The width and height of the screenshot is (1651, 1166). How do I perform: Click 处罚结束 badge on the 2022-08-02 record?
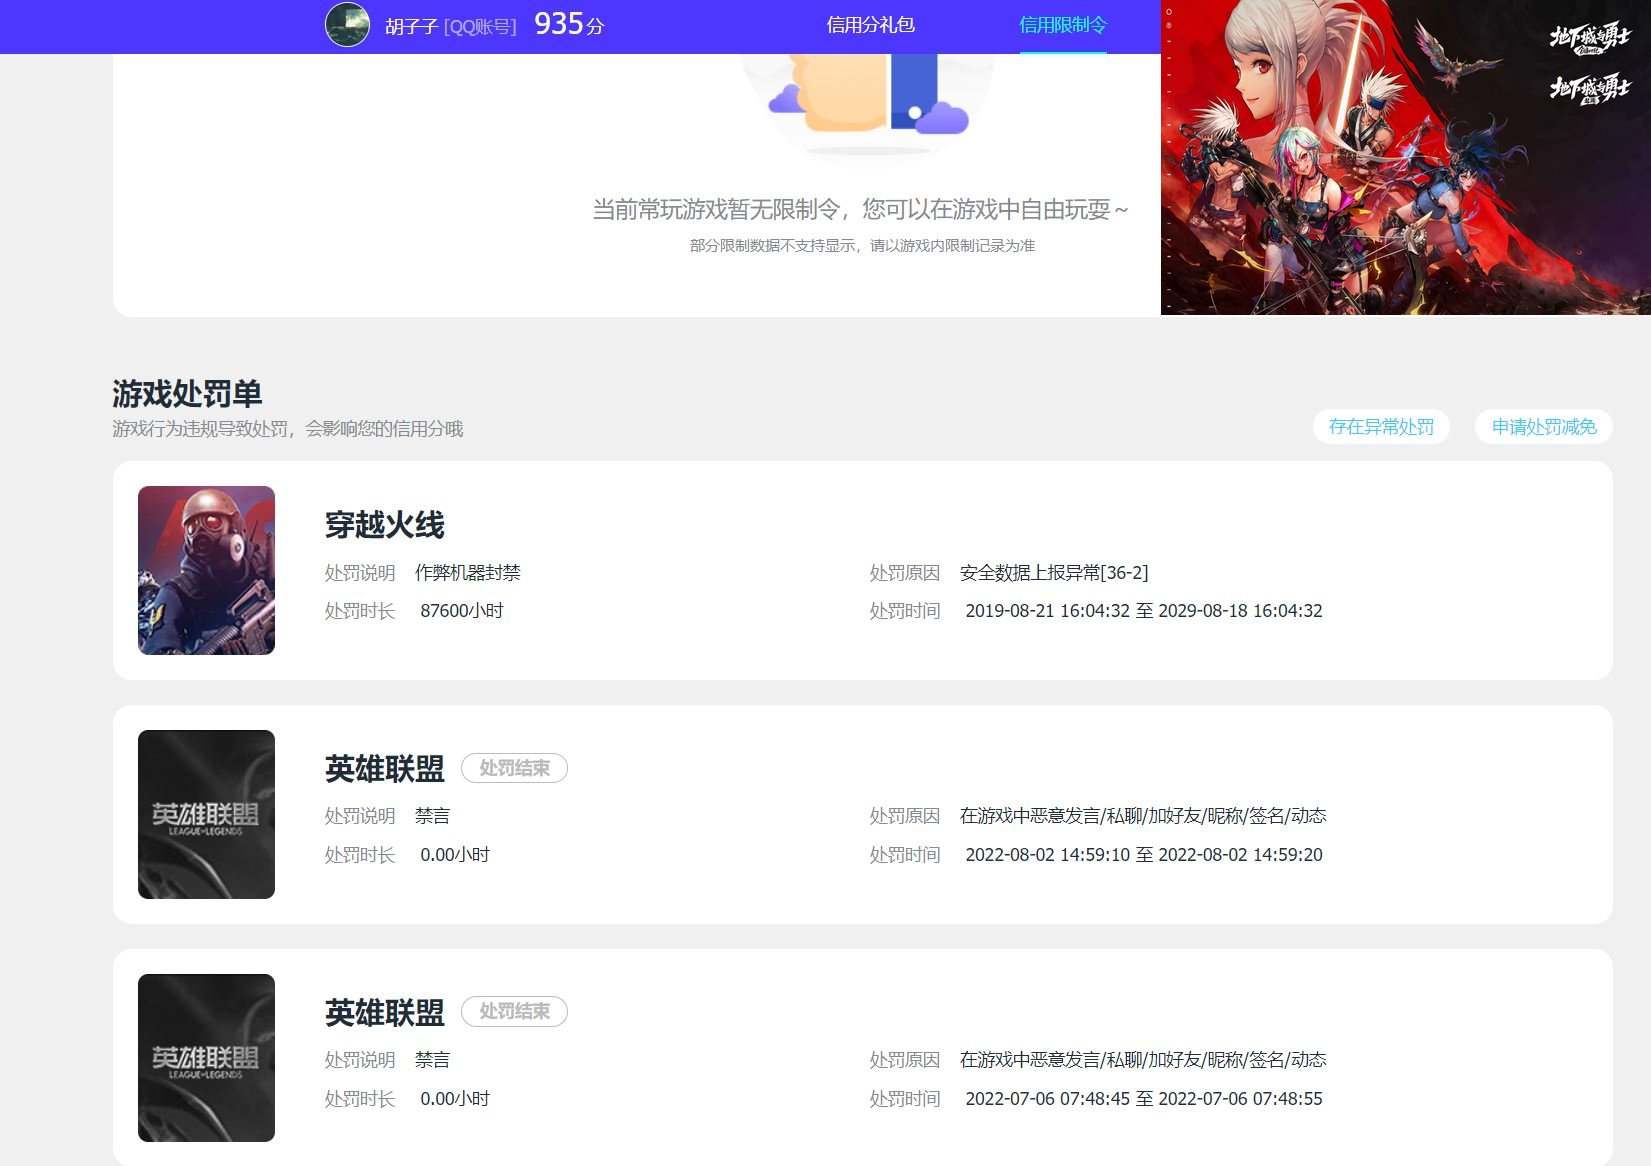pyautogui.click(x=514, y=768)
